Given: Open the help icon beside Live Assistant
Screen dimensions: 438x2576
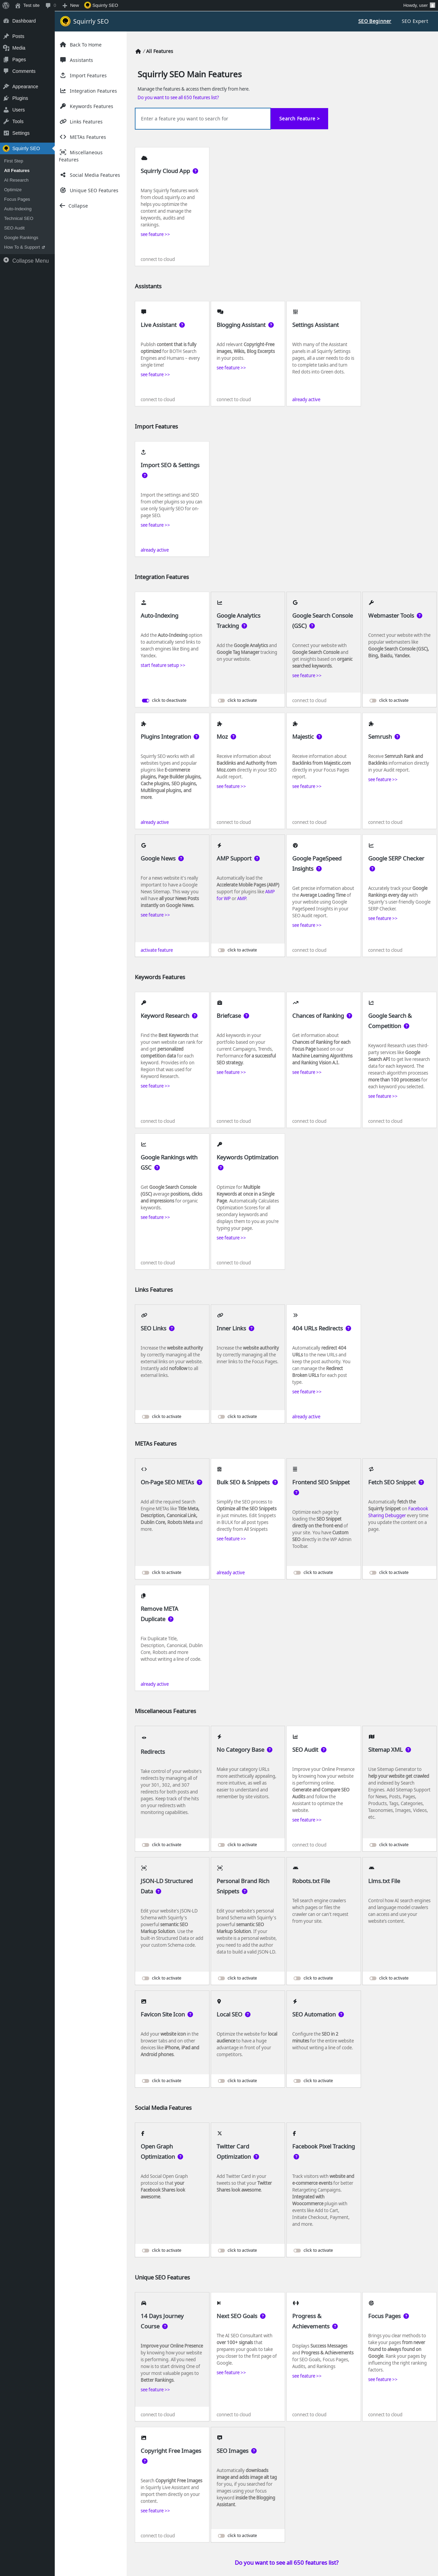Looking at the screenshot, I should [182, 325].
